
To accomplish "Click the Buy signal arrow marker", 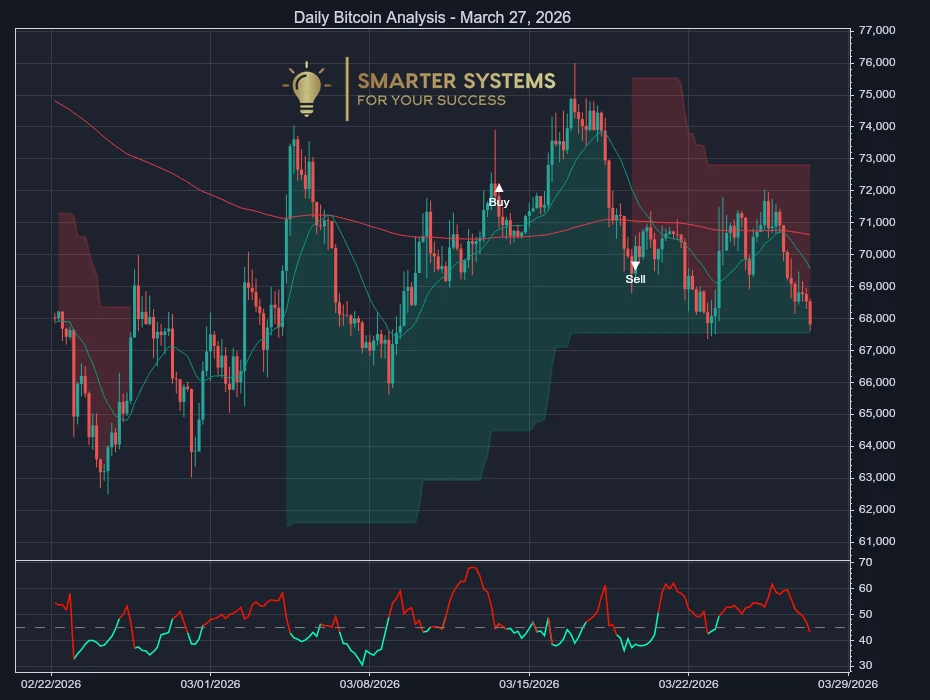I will (499, 186).
